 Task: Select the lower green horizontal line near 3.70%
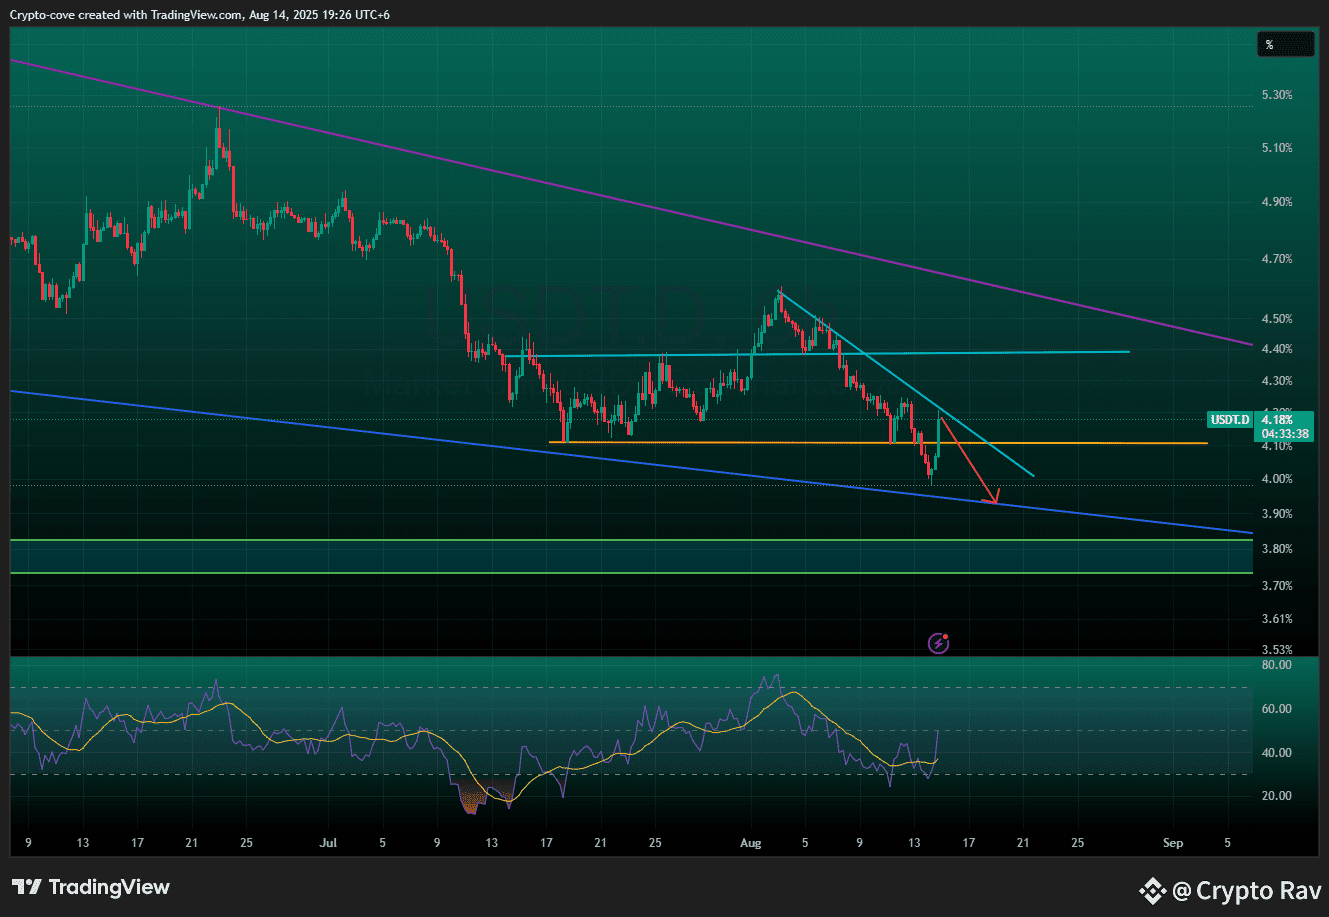tap(631, 573)
